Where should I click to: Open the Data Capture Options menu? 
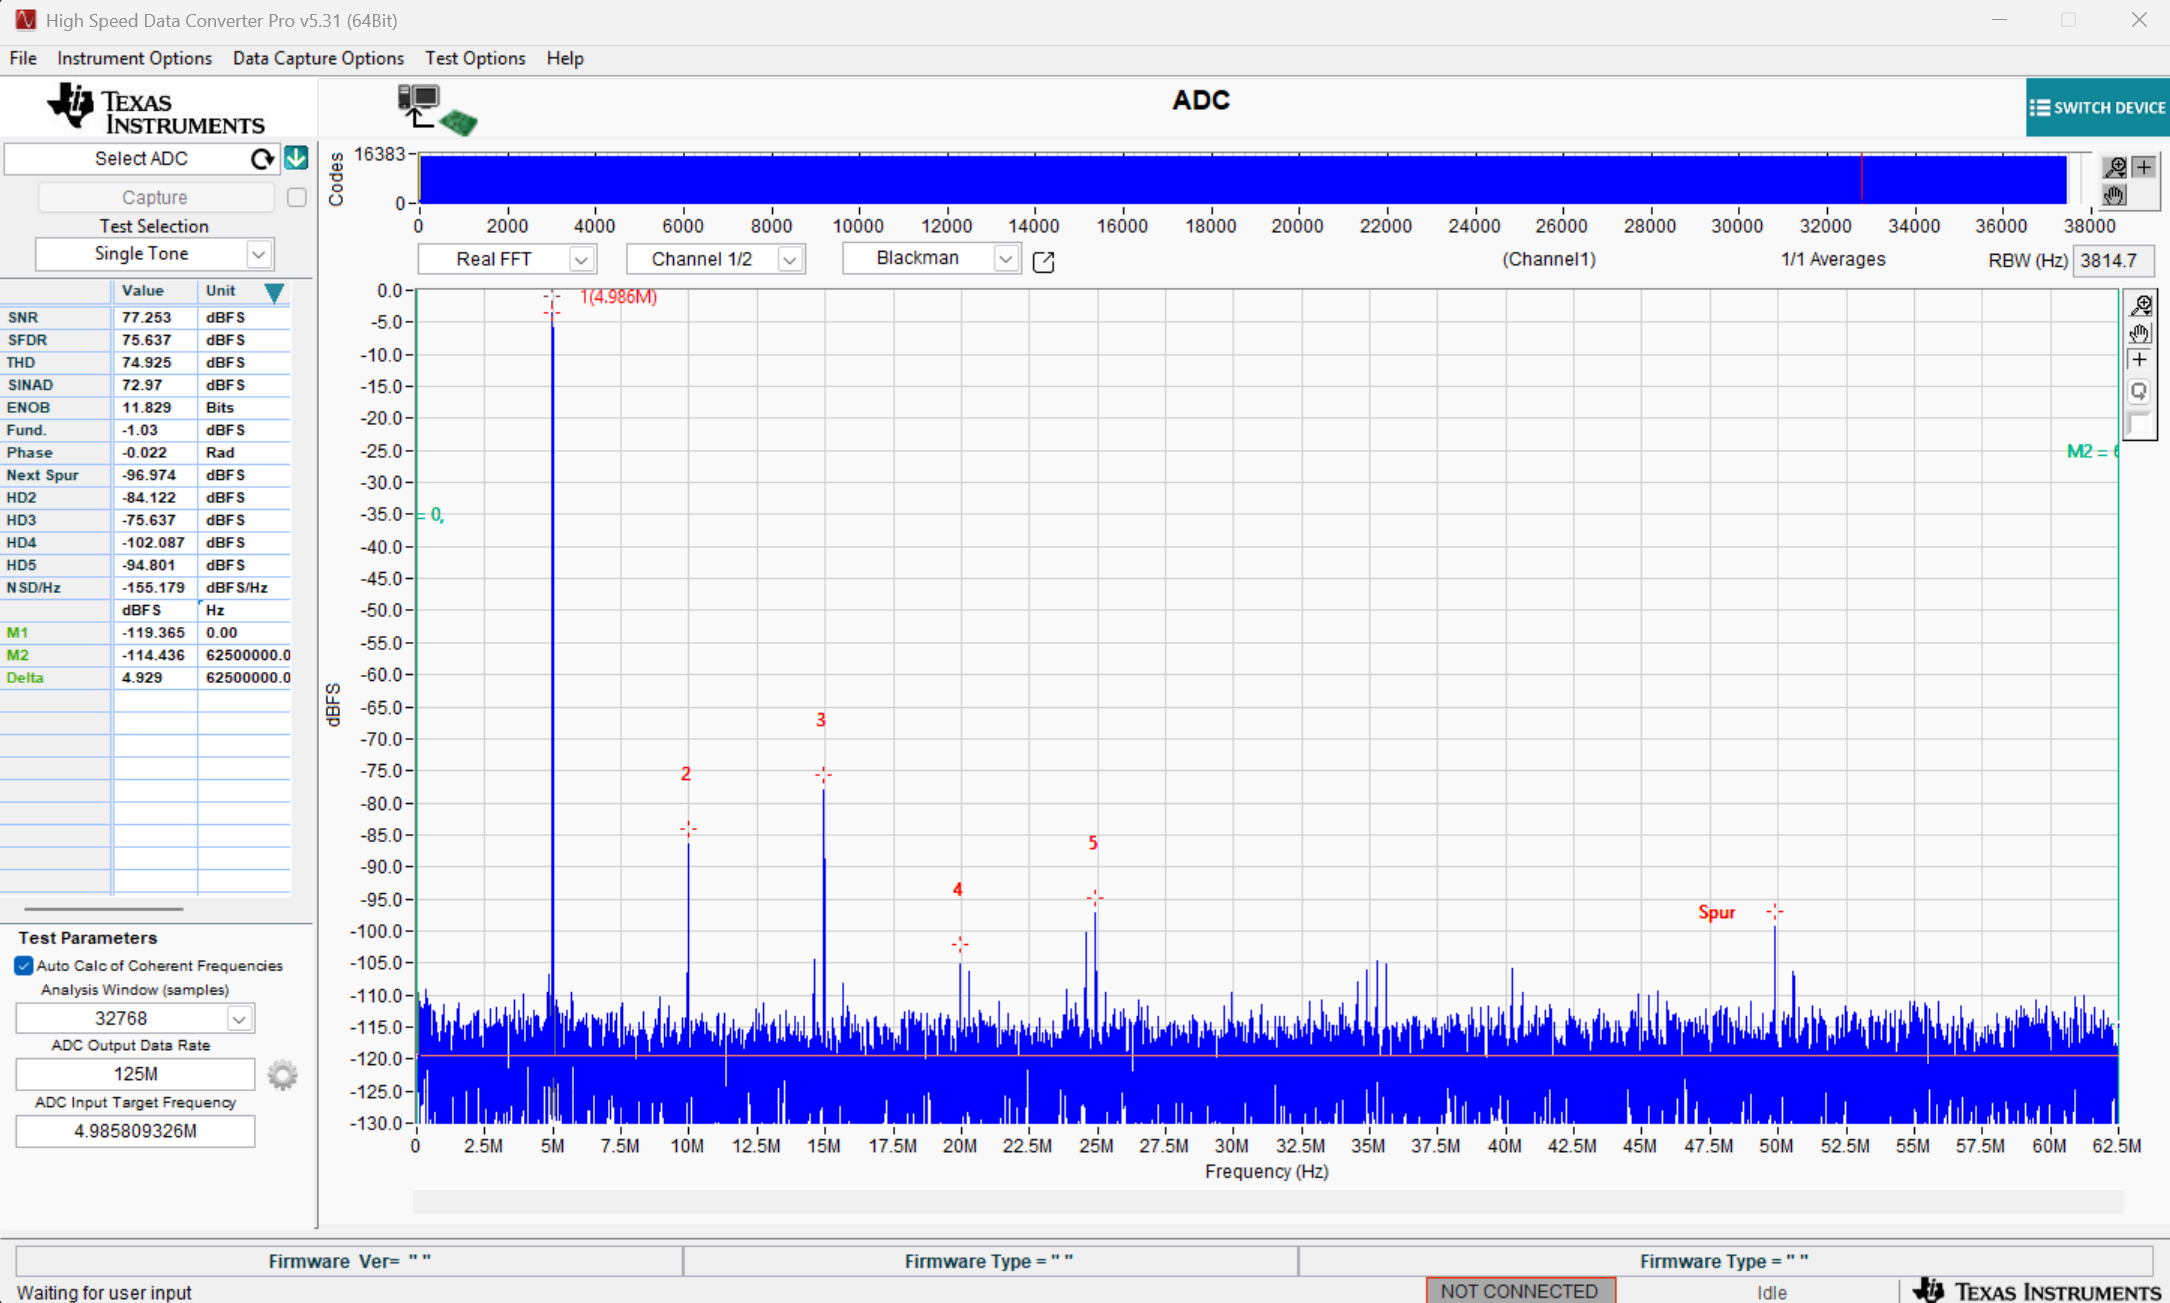pos(318,58)
